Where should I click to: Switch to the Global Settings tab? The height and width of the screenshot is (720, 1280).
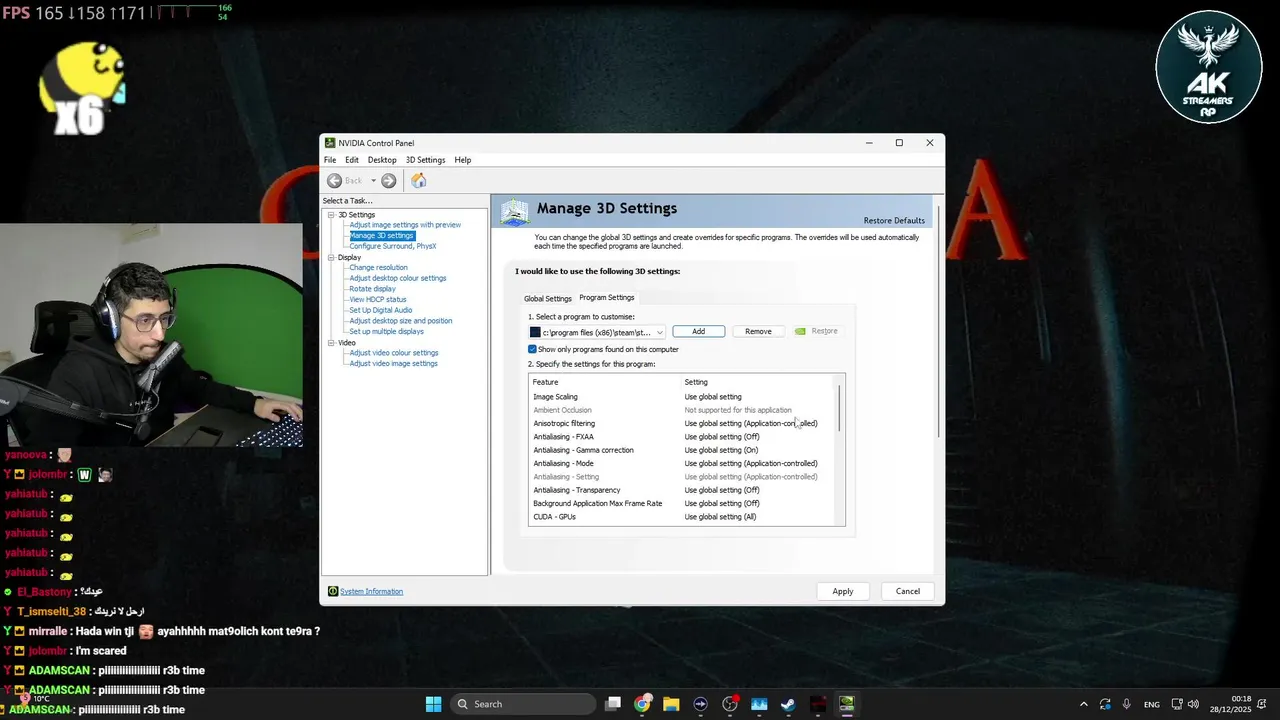[548, 298]
